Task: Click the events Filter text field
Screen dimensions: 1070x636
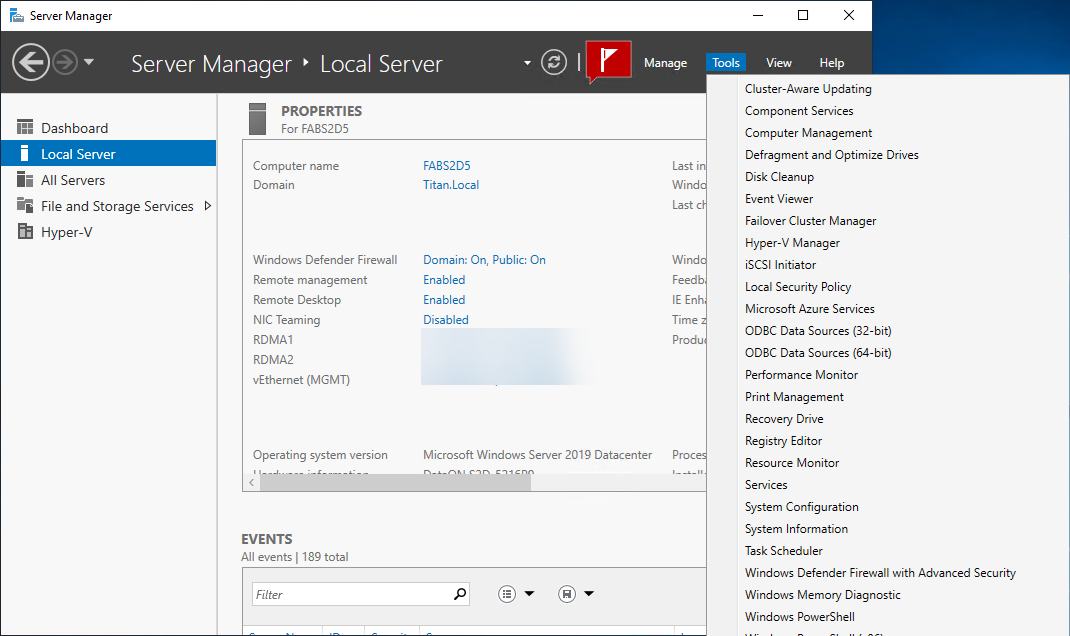Action: click(x=350, y=594)
